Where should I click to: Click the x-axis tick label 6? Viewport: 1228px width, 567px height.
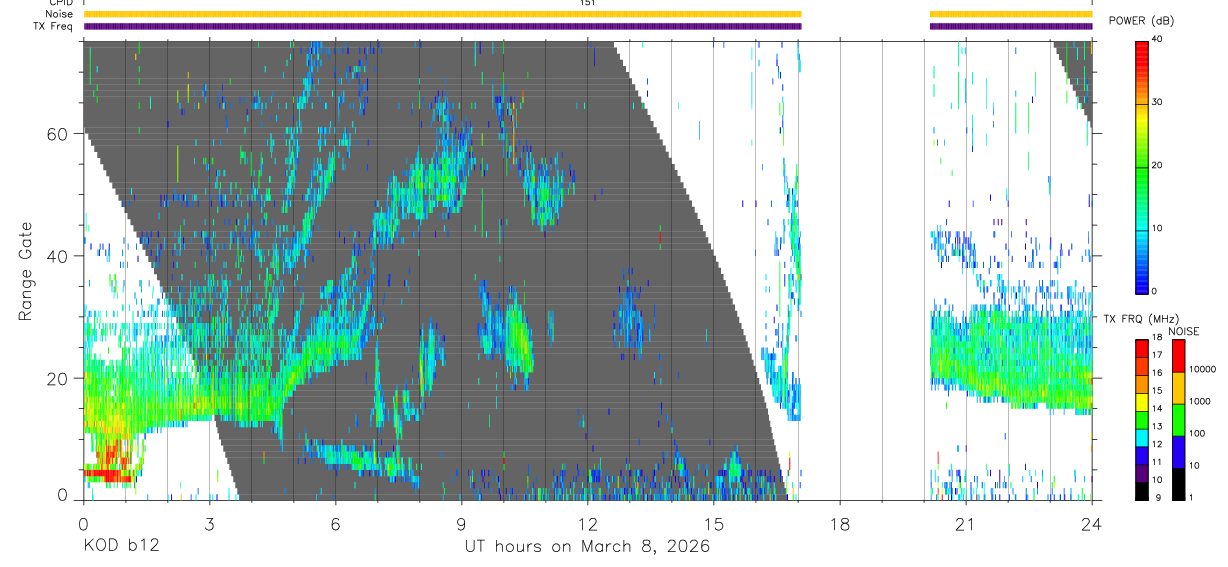(335, 523)
